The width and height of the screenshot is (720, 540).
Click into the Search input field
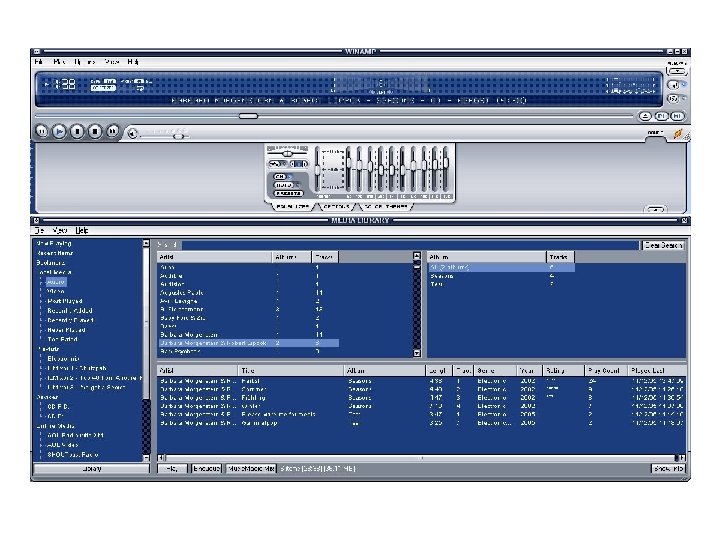[411, 245]
